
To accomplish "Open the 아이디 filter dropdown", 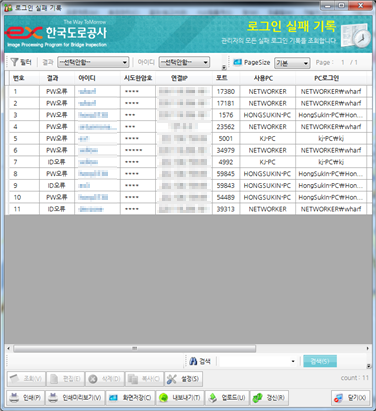I will point(184,62).
